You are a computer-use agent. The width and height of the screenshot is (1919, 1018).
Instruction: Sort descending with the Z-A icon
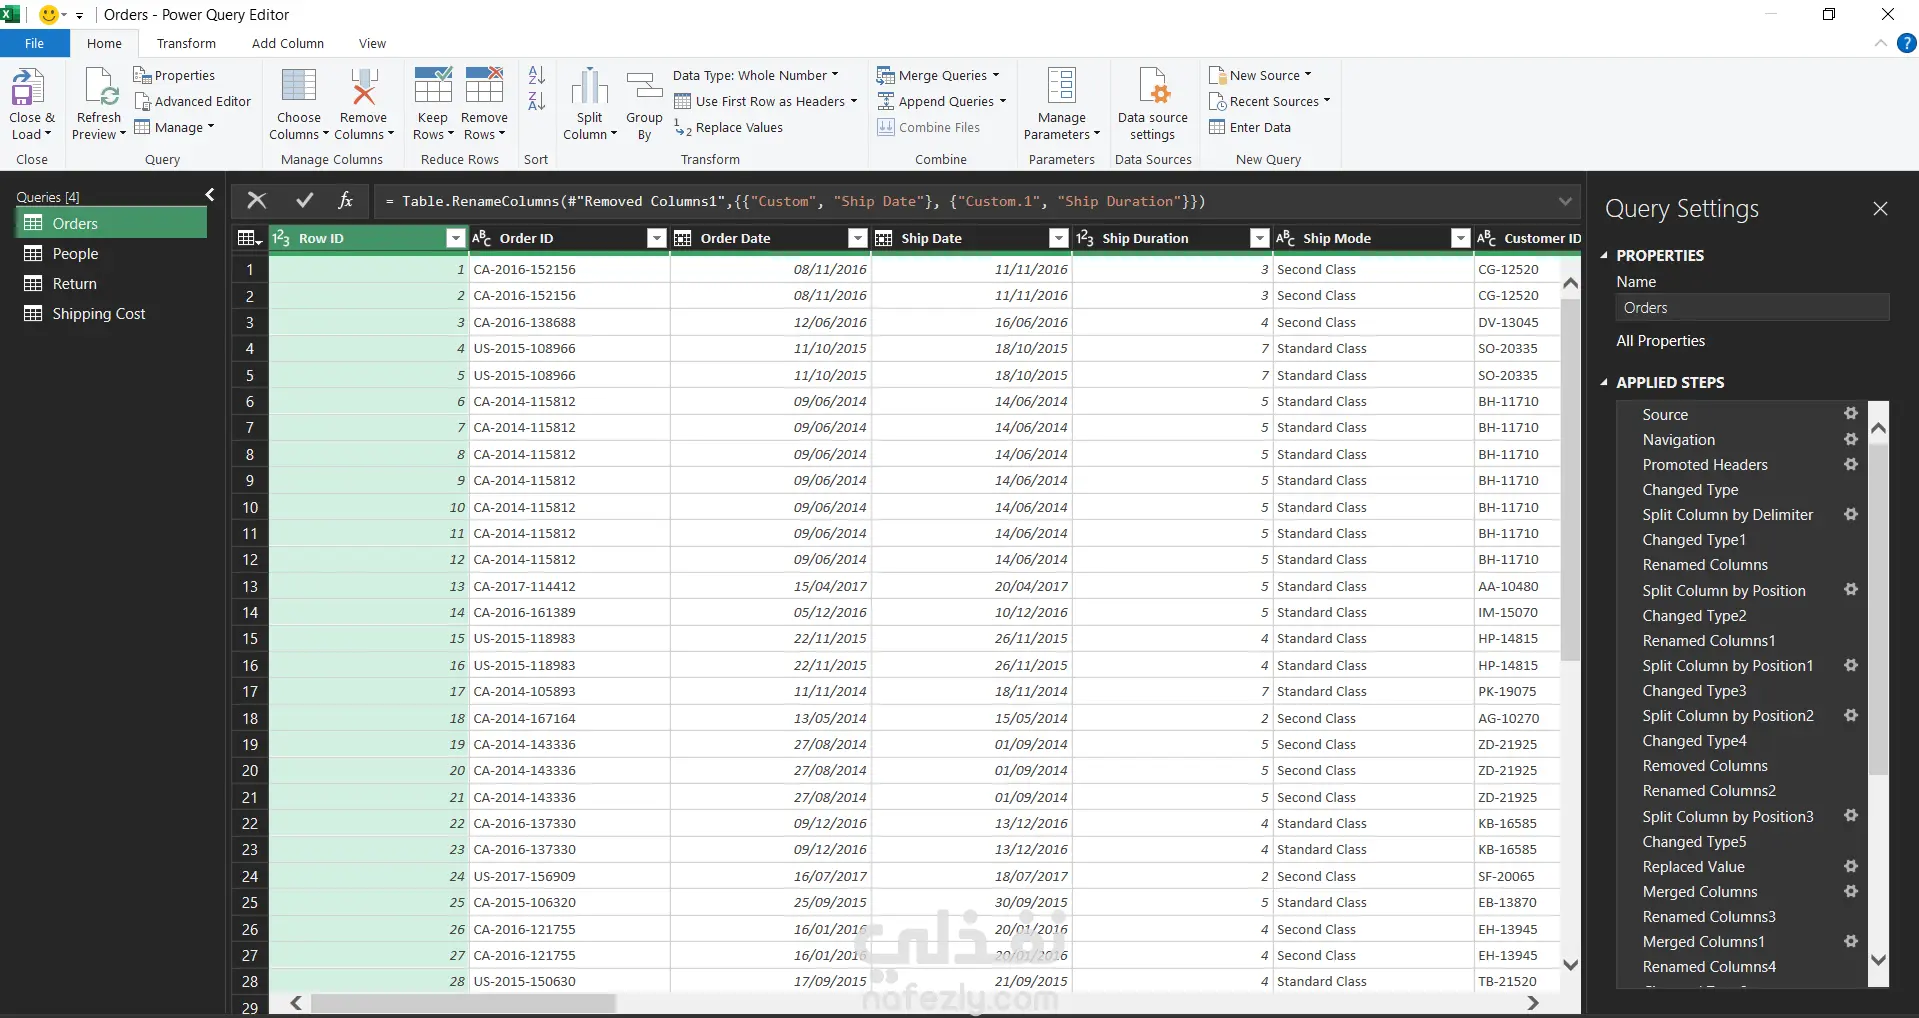[x=537, y=101]
